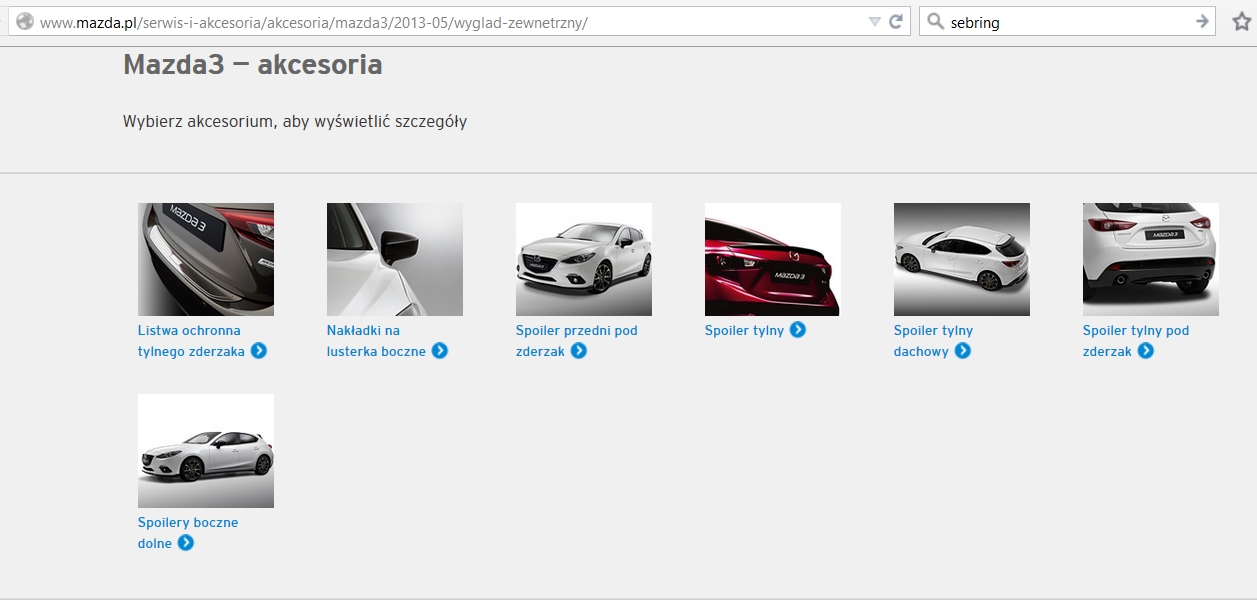
Task: Click the Spoilery boczne dolne car photo
Action: 206,450
